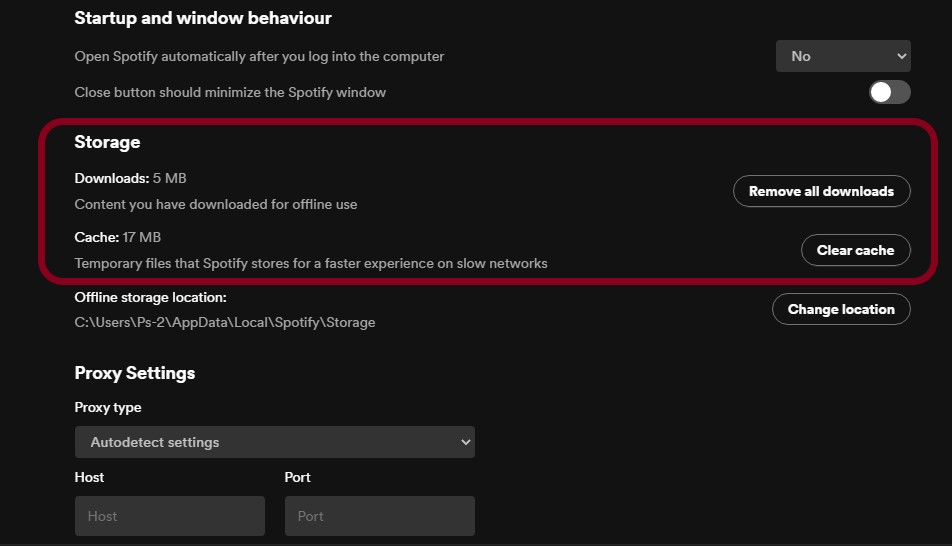The width and height of the screenshot is (952, 546).
Task: Click the Proxy type label
Action: [x=108, y=407]
